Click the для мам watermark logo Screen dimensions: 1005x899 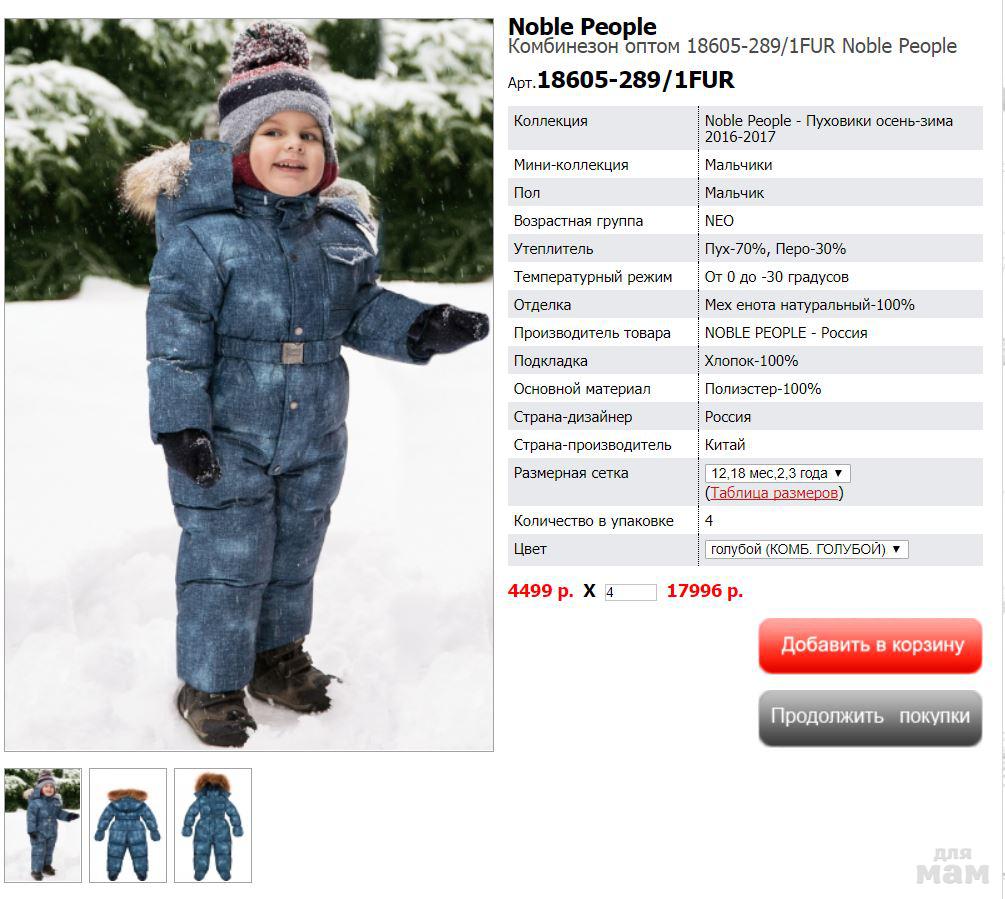point(952,866)
